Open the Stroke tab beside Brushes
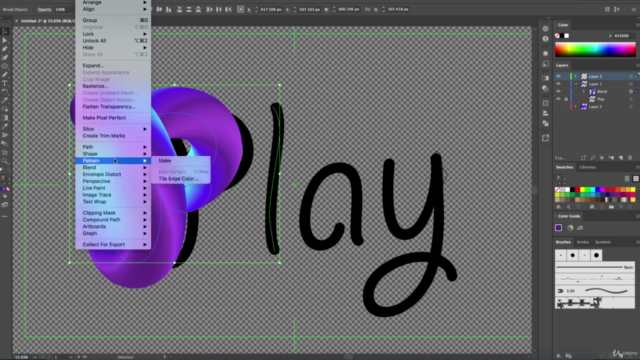Viewport: 640px width, 360px height. tap(582, 242)
